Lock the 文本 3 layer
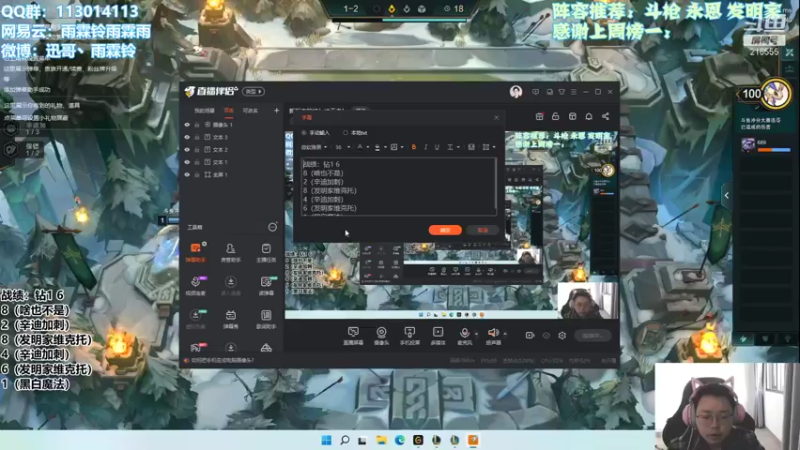 [x=196, y=137]
